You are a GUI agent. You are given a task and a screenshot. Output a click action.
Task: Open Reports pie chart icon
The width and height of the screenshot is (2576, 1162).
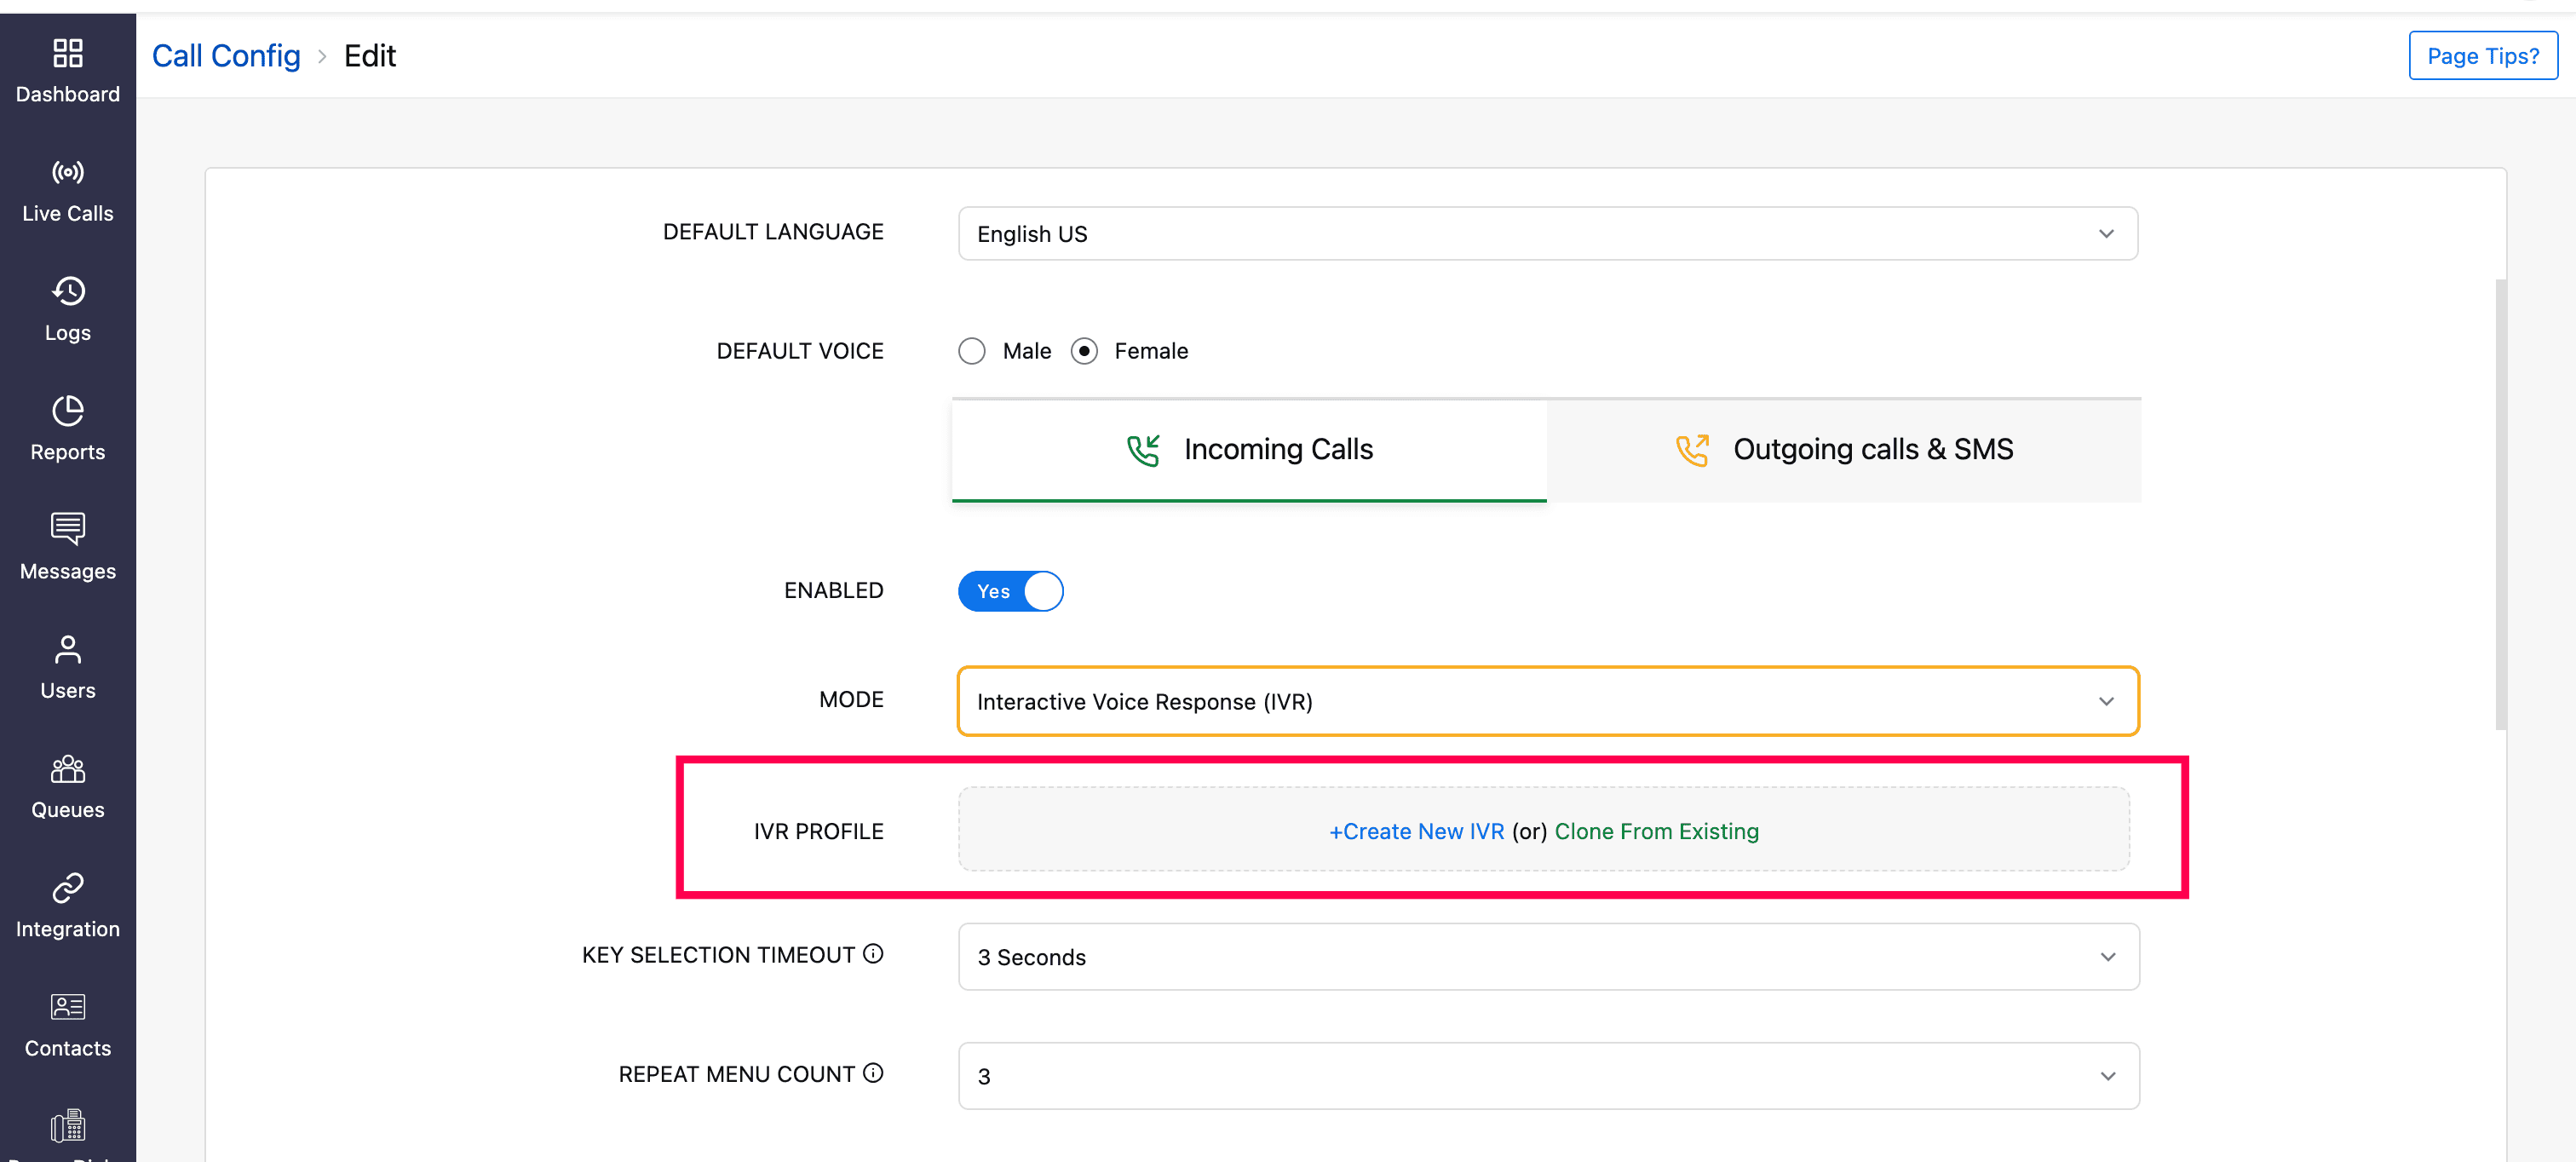[67, 410]
